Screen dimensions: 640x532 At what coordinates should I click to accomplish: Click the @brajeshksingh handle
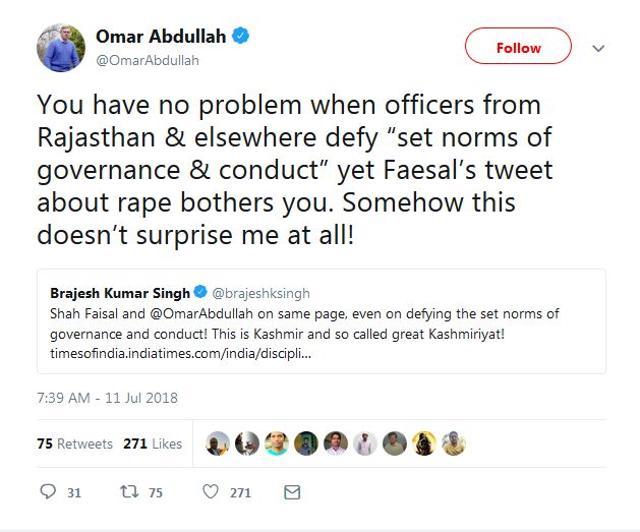251,294
